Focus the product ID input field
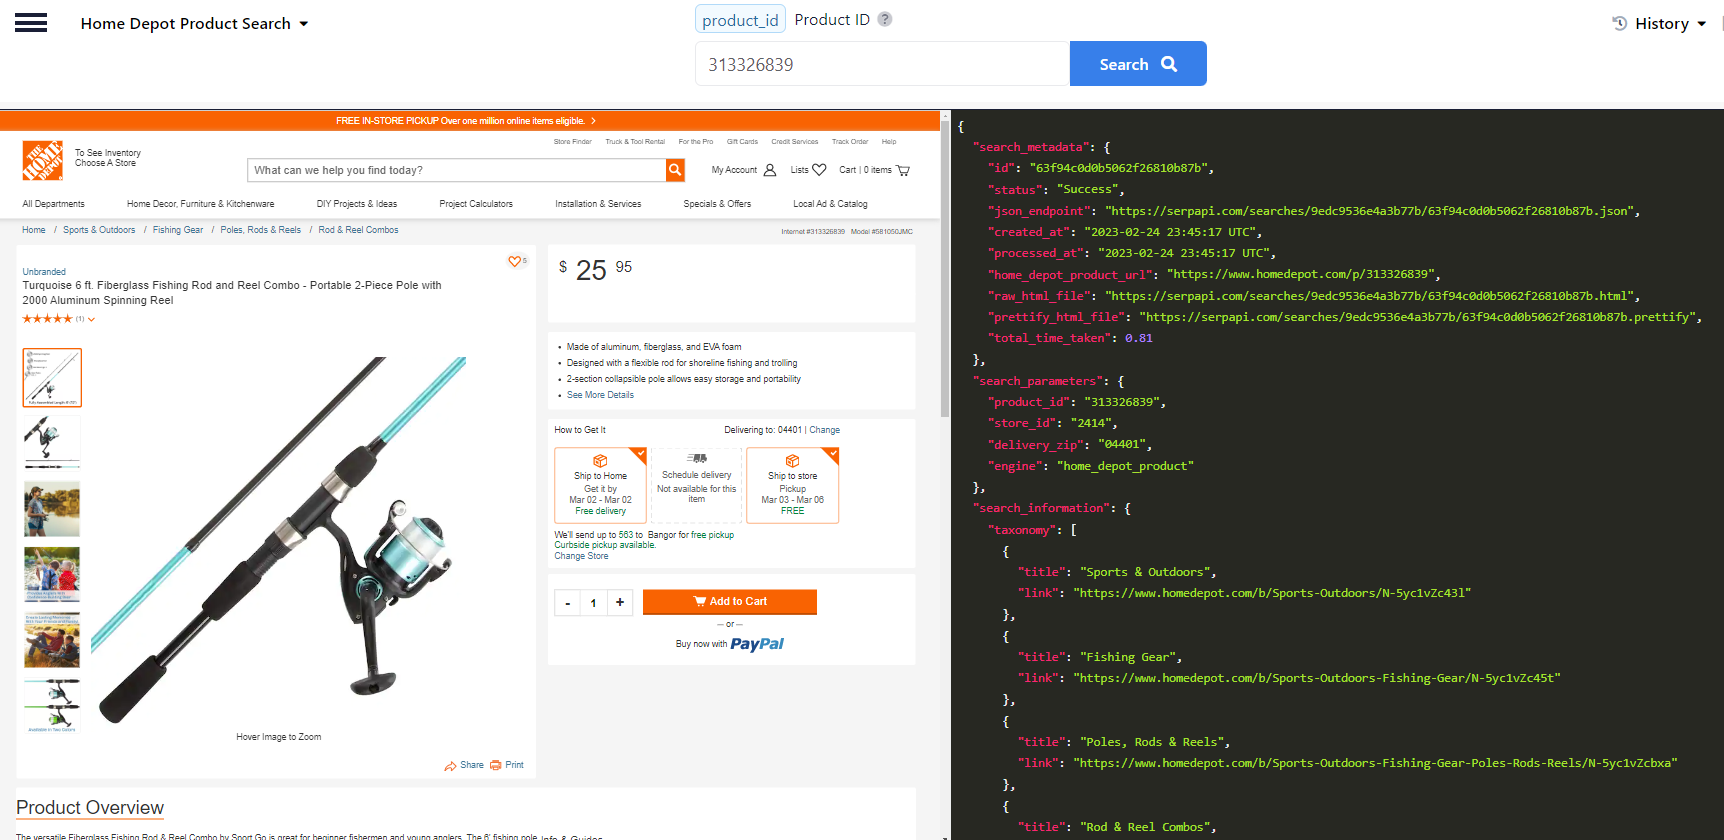 882,64
